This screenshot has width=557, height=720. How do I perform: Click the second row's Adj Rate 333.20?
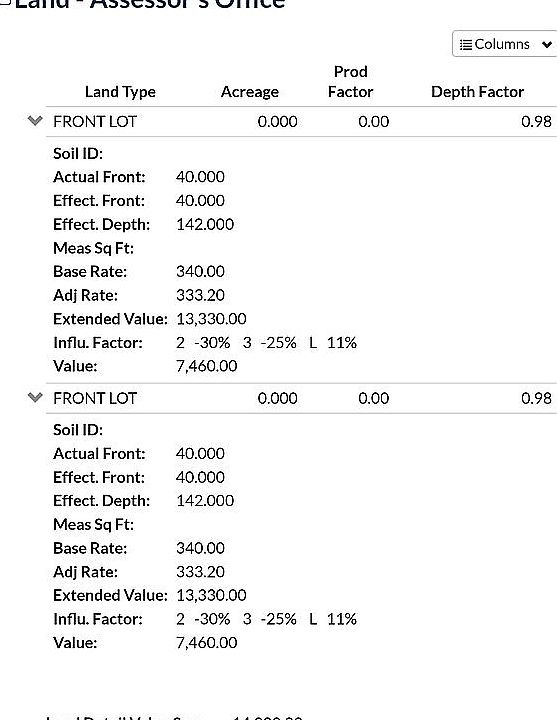pos(200,572)
